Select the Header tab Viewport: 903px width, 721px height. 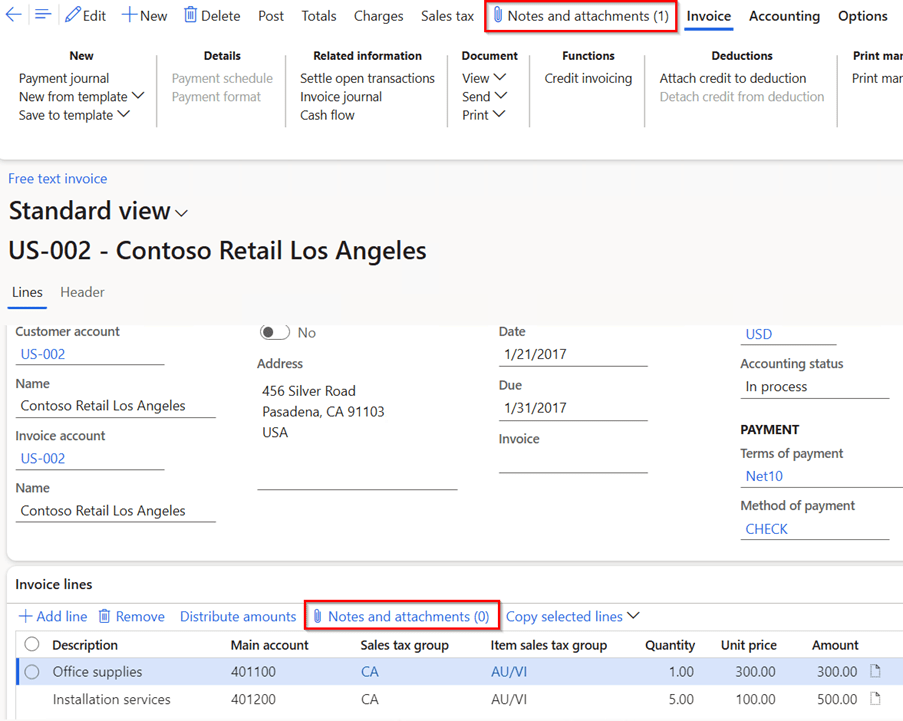82,292
